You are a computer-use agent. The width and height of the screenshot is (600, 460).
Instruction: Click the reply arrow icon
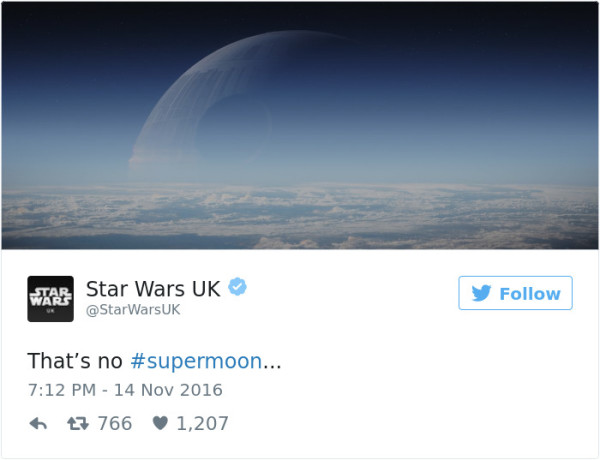click(38, 424)
